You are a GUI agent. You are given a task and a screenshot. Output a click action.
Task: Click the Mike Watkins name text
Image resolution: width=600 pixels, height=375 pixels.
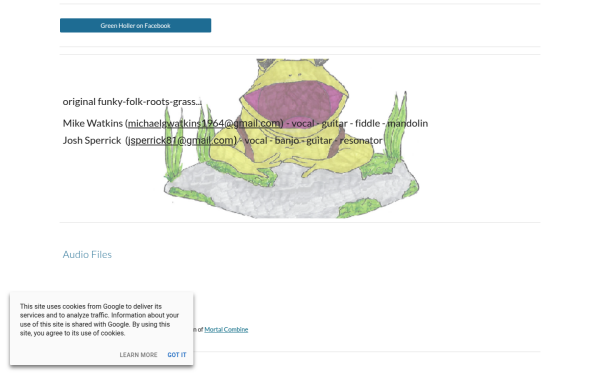tap(93, 123)
